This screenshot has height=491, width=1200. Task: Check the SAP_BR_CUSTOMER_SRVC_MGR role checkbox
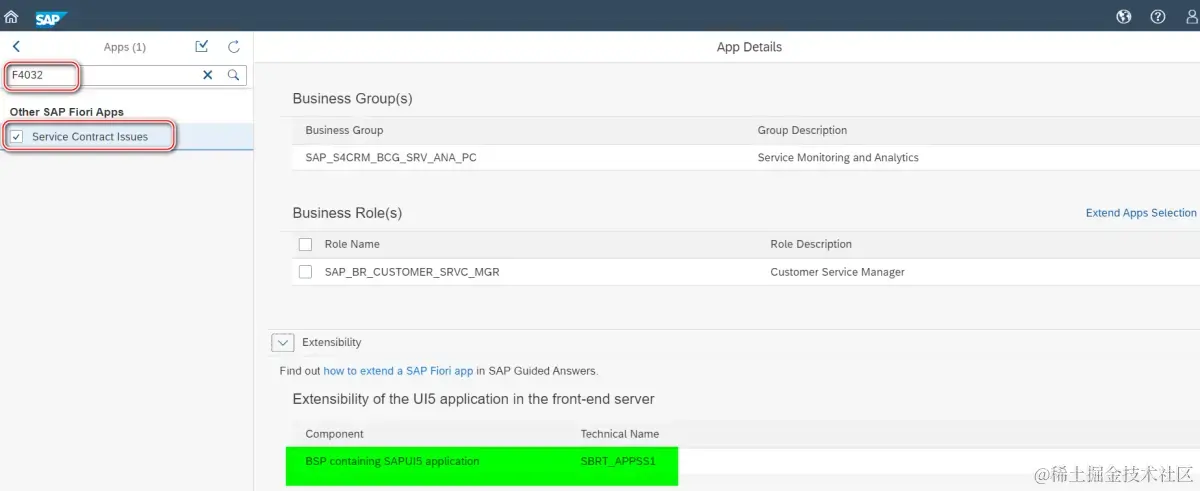306,272
